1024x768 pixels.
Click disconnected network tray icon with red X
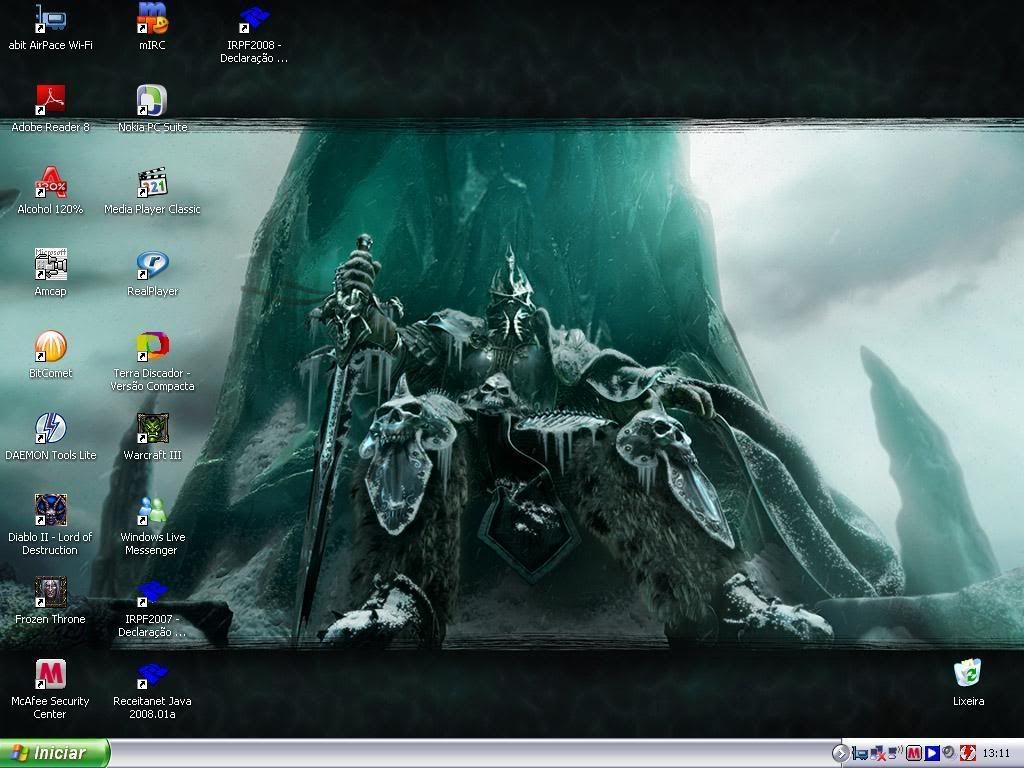coord(878,753)
